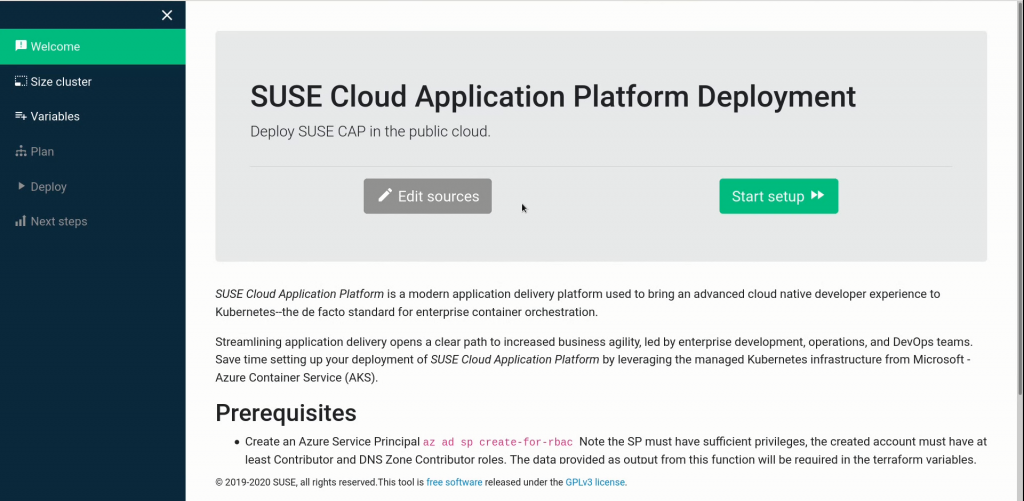
Task: Click the Variables list-add icon
Action: (20, 116)
